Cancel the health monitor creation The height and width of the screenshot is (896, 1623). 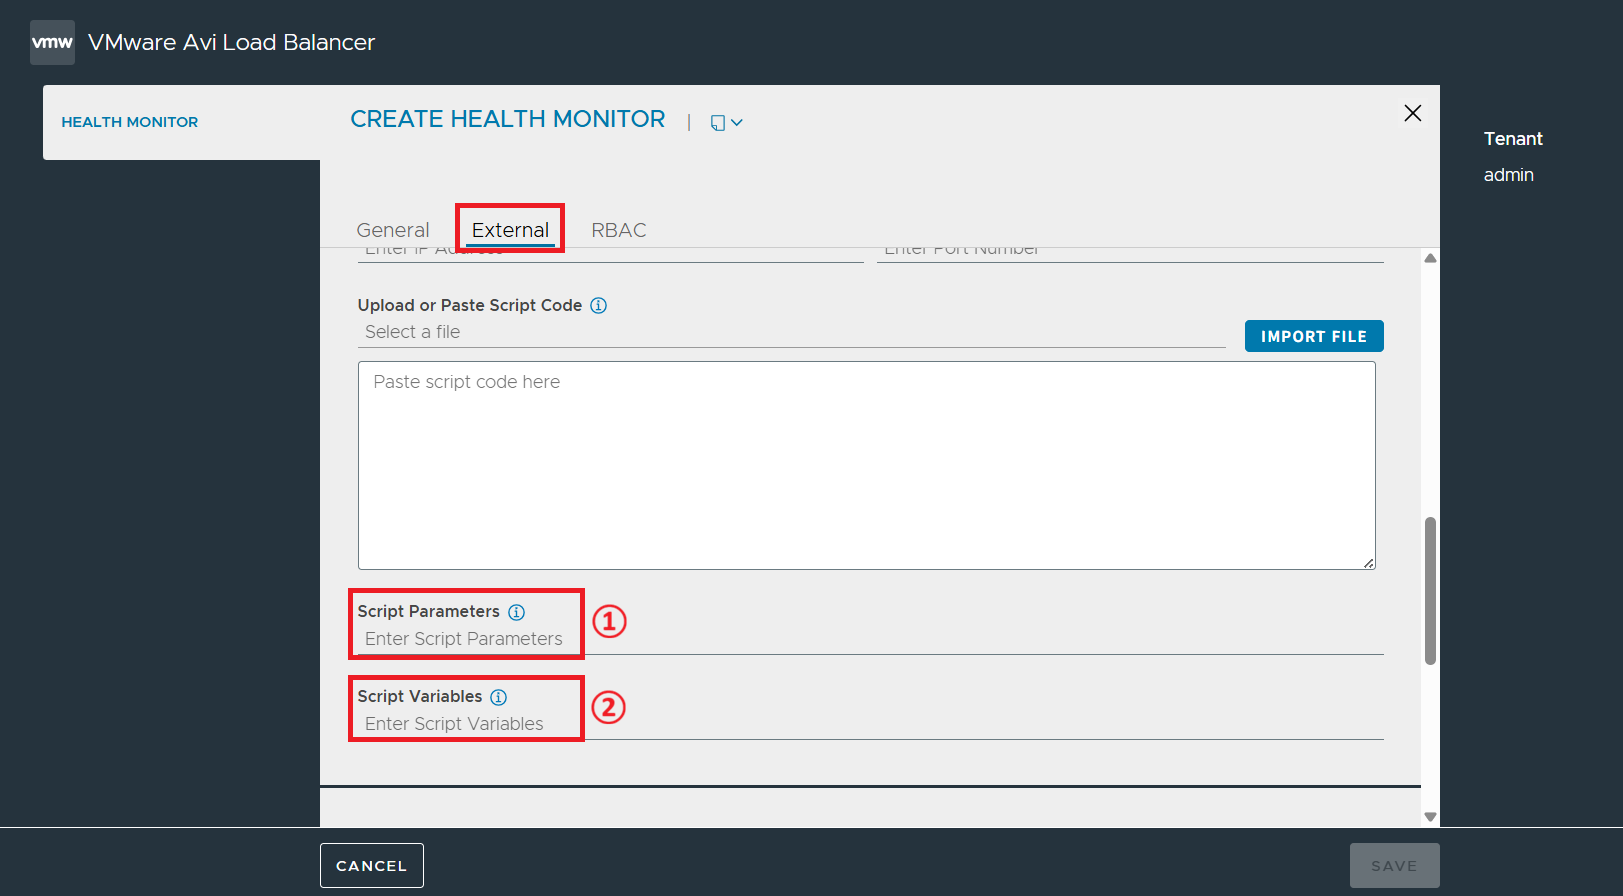coord(372,865)
